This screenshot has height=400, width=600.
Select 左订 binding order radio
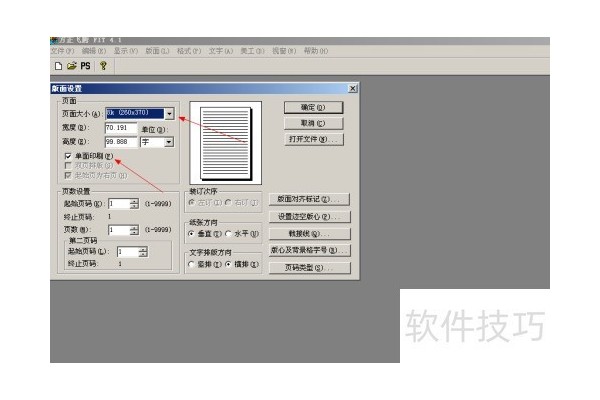pyautogui.click(x=192, y=202)
